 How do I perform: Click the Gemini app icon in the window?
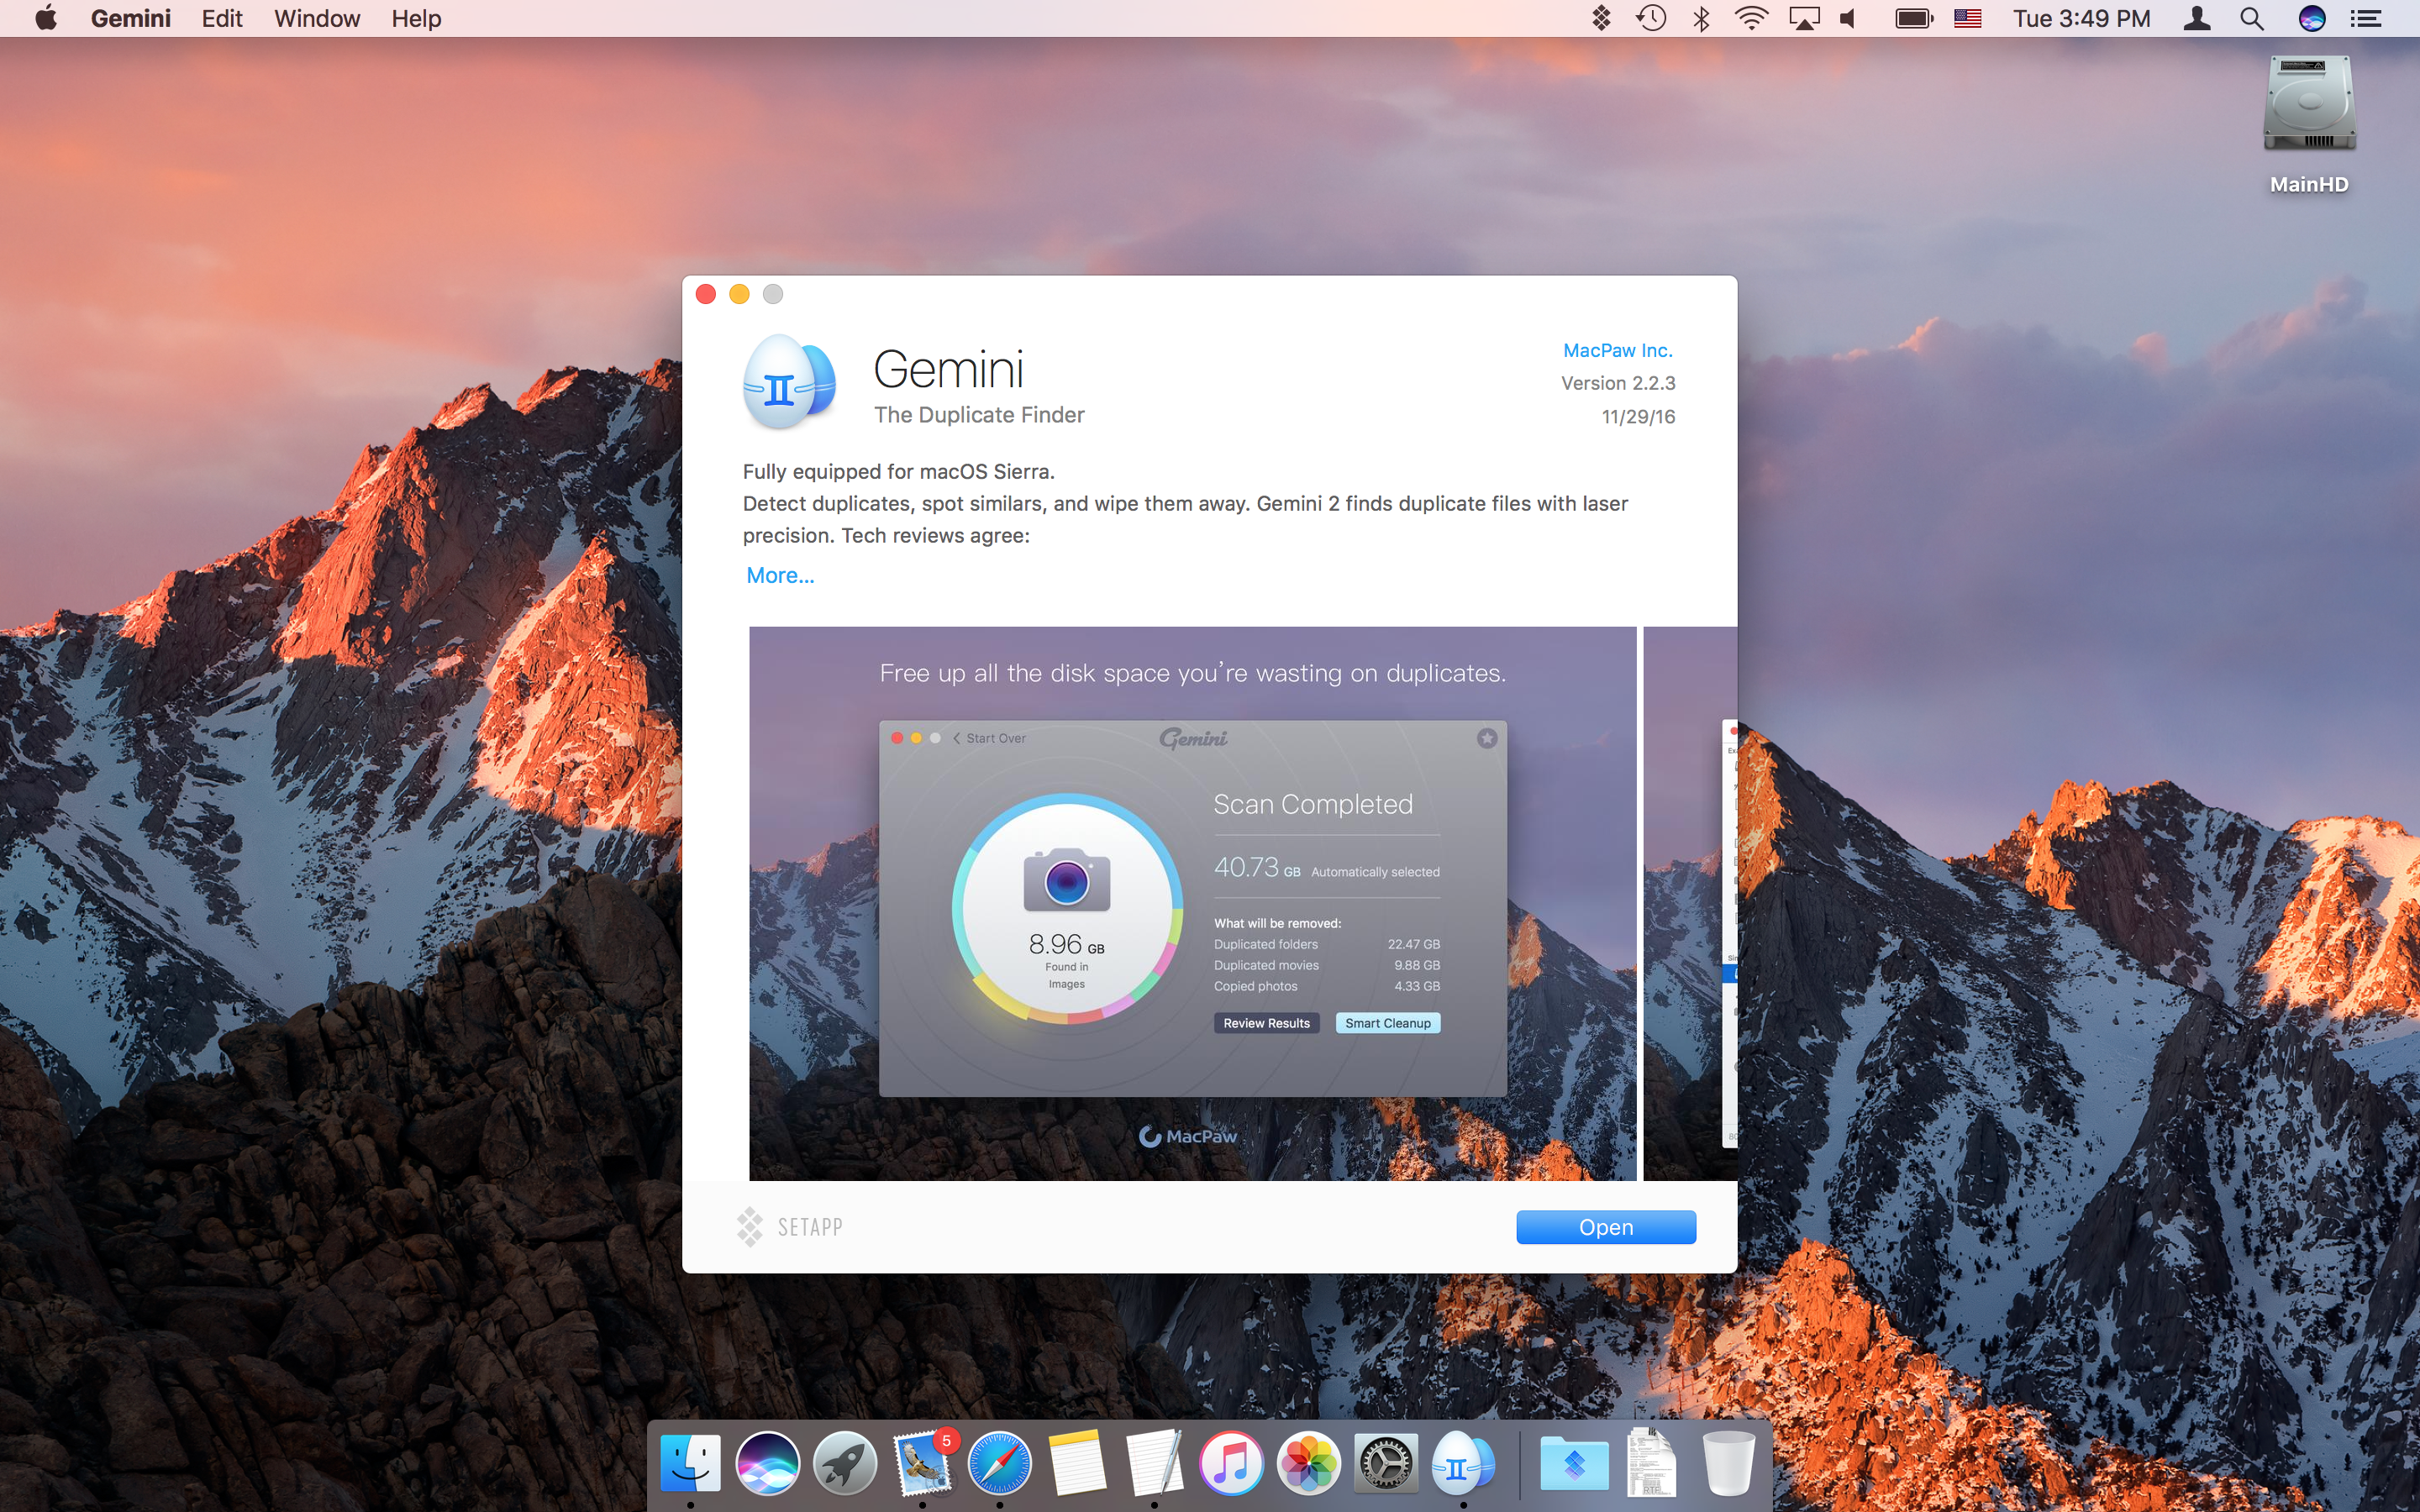click(789, 383)
